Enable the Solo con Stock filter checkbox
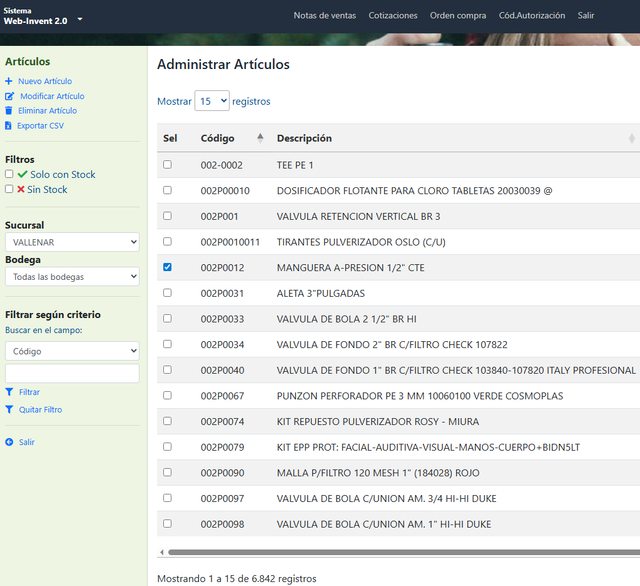This screenshot has width=640, height=586. (x=9, y=174)
